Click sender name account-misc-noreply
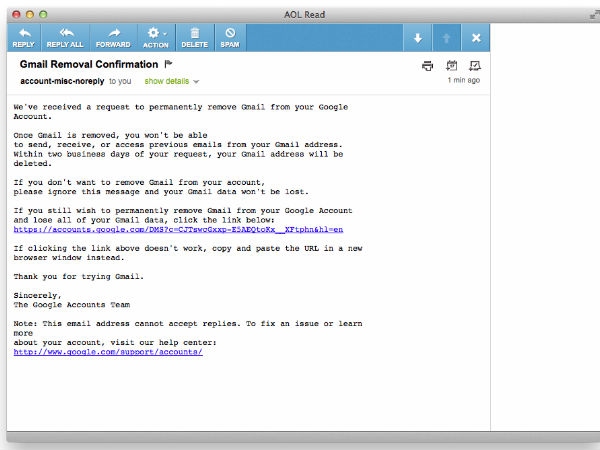 tap(62, 81)
